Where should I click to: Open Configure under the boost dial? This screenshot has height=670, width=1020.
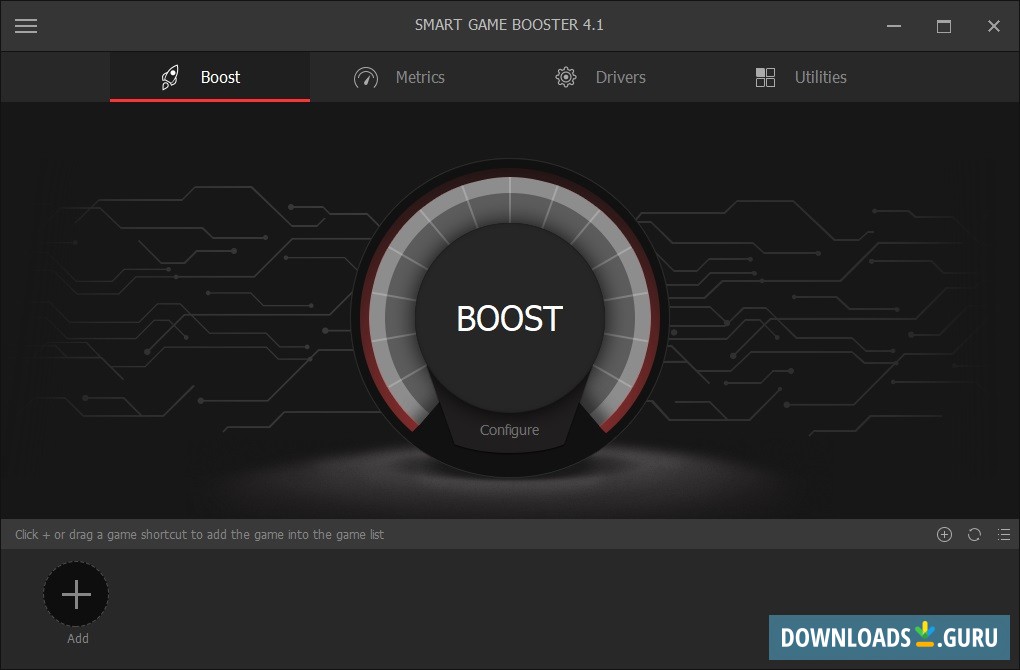509,430
